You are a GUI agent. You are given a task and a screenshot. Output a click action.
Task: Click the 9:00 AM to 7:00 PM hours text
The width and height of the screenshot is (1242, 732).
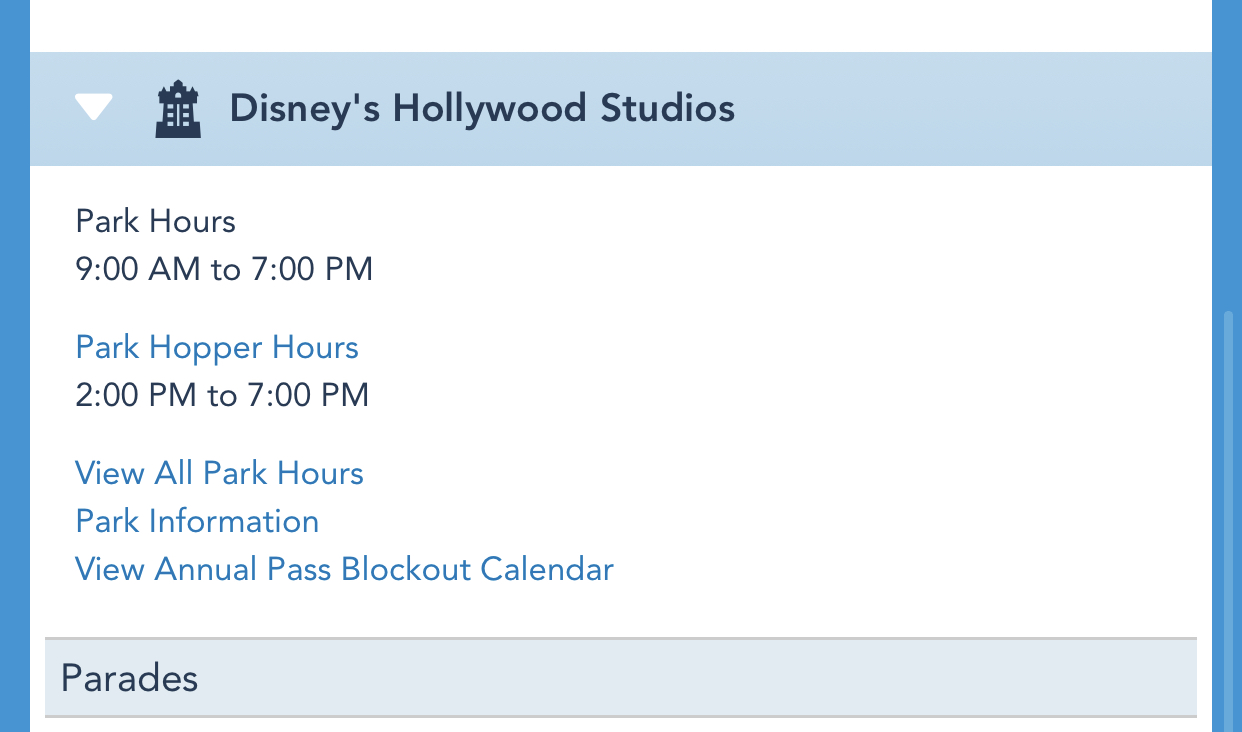[224, 269]
